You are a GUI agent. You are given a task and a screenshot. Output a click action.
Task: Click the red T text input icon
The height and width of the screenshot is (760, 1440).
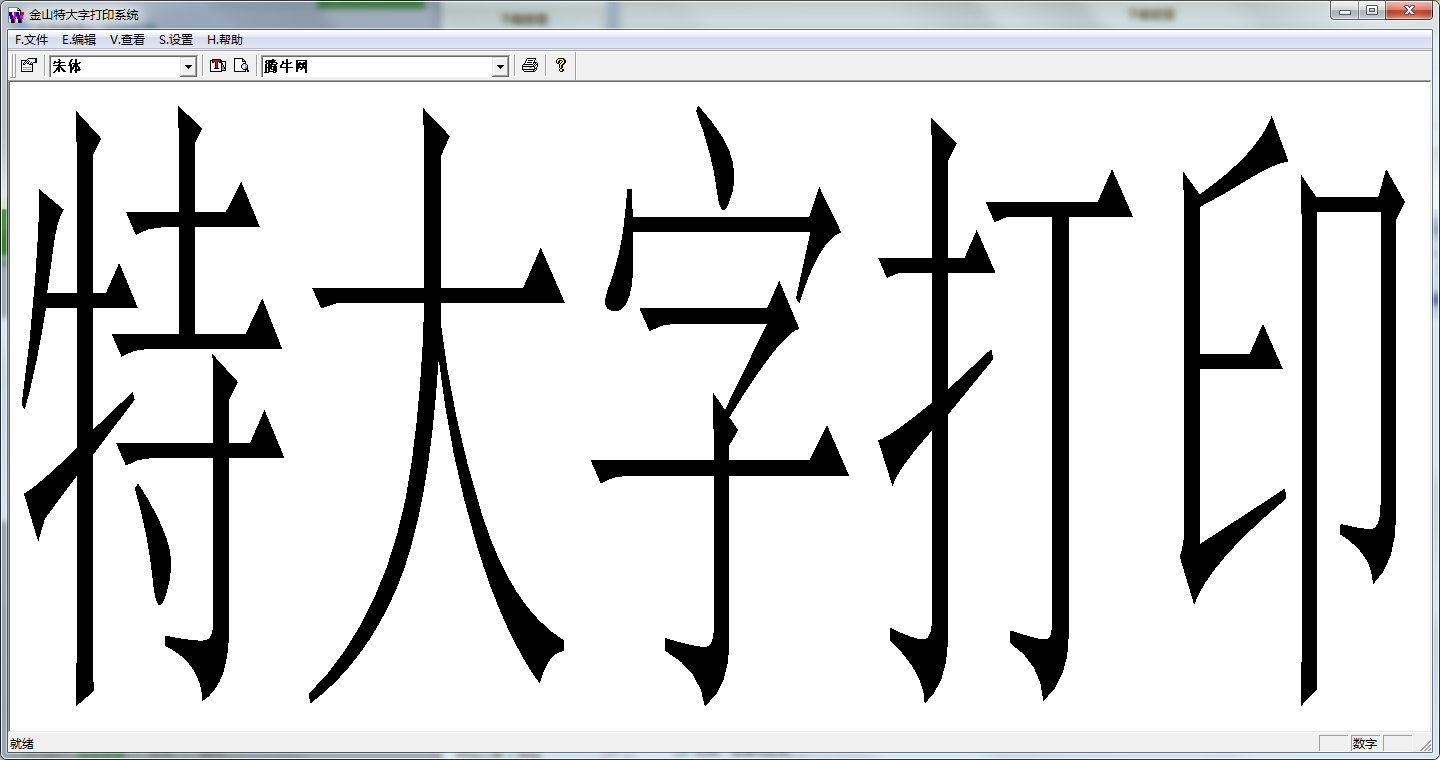[218, 66]
